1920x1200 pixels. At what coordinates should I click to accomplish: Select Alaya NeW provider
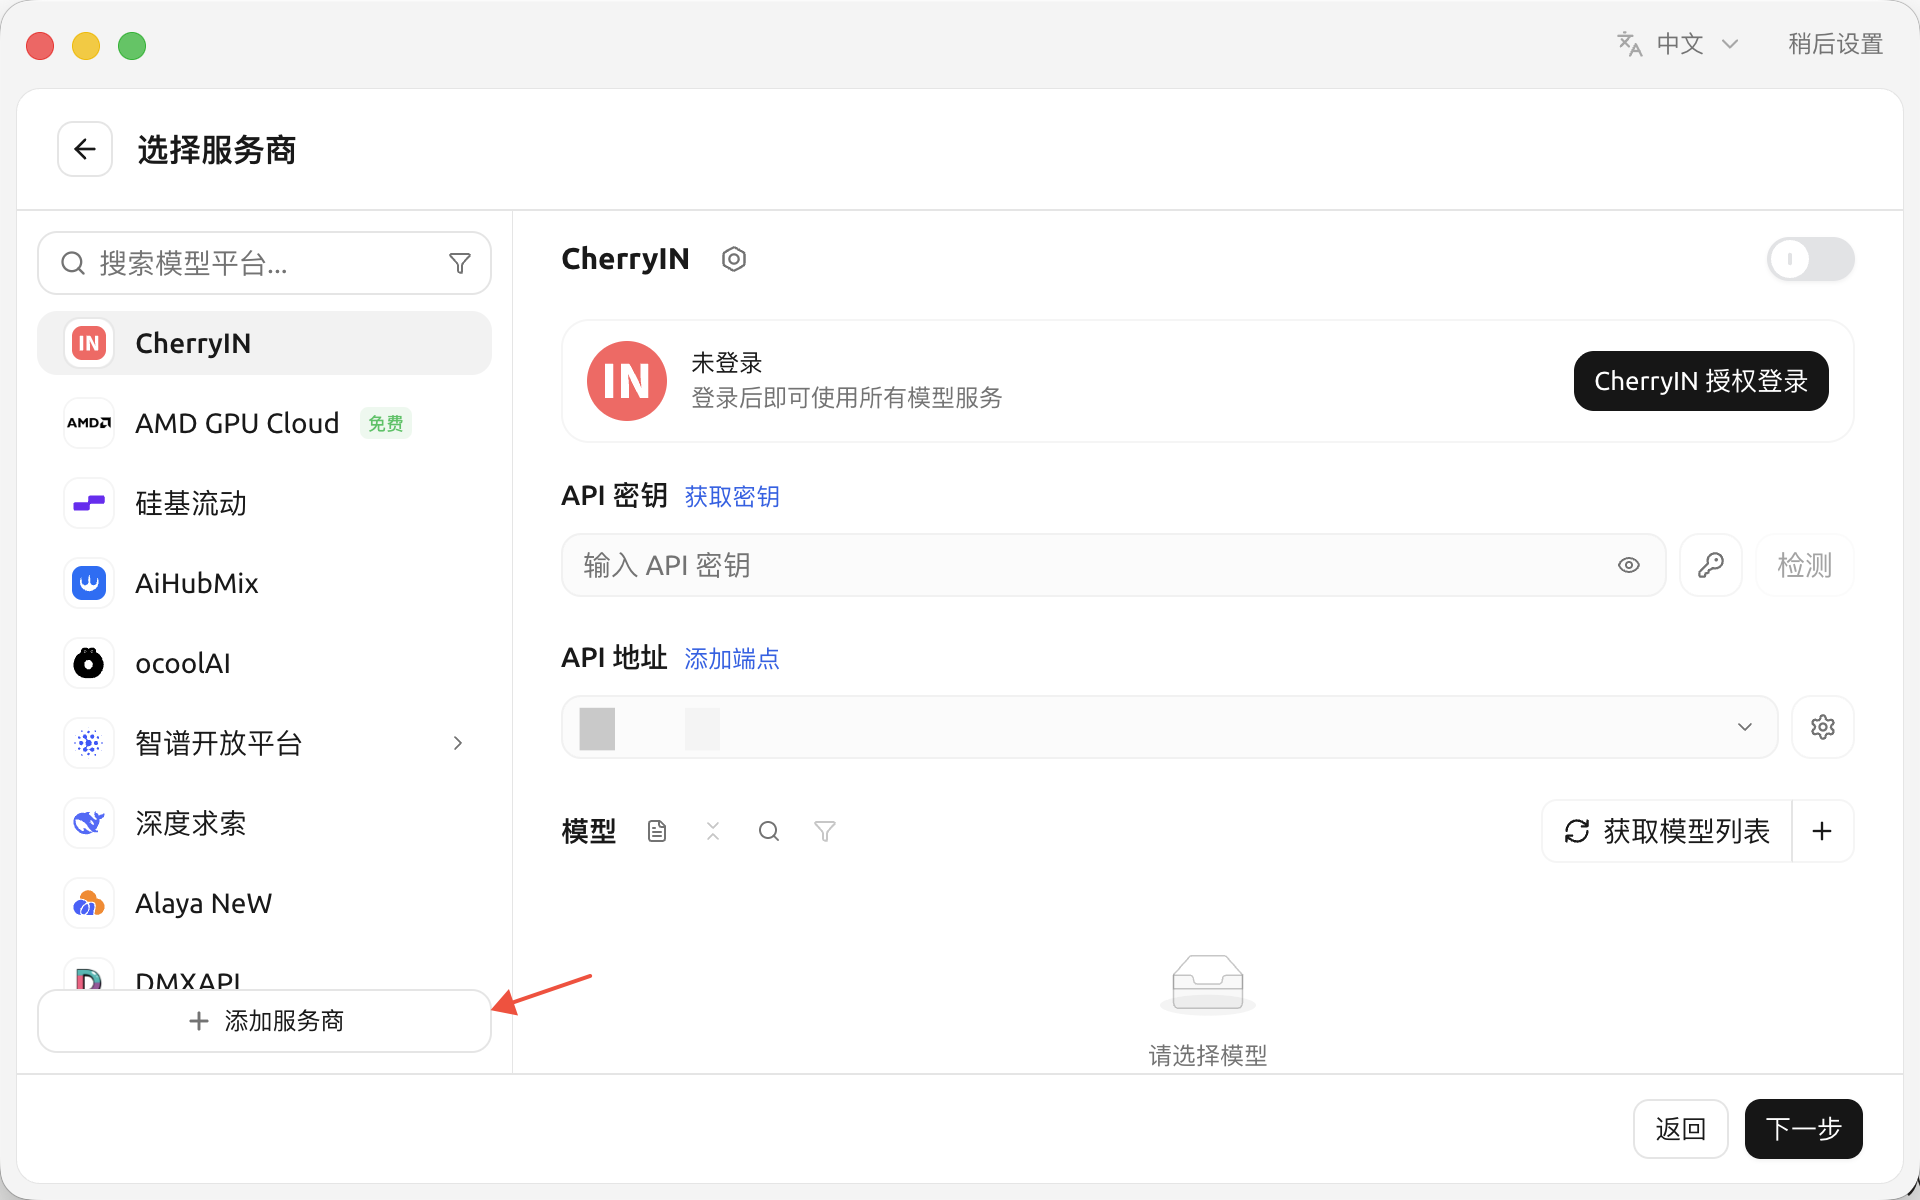264,903
